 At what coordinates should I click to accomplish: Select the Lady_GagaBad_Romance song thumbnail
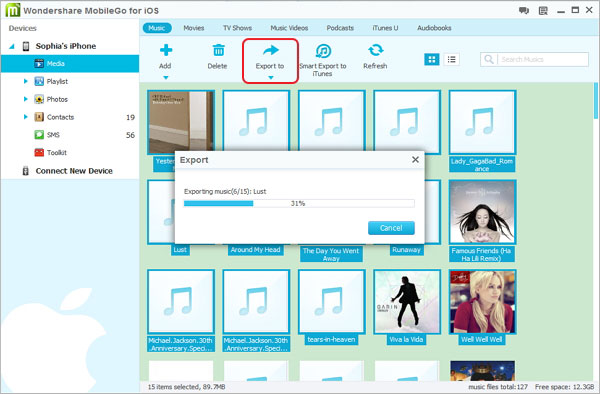pos(482,122)
